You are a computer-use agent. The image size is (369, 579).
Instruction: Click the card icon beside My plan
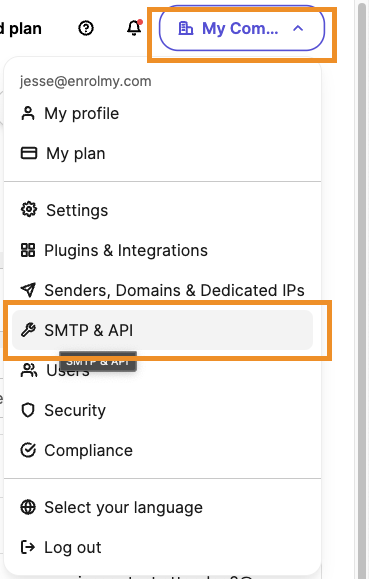coord(29,153)
